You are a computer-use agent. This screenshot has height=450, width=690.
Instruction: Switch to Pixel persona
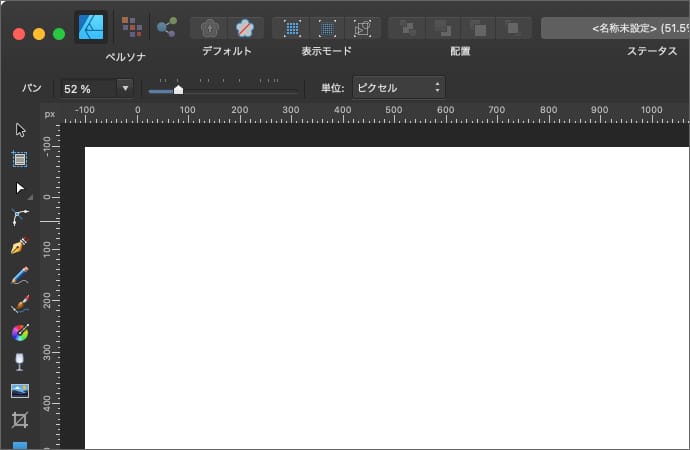click(x=131, y=26)
